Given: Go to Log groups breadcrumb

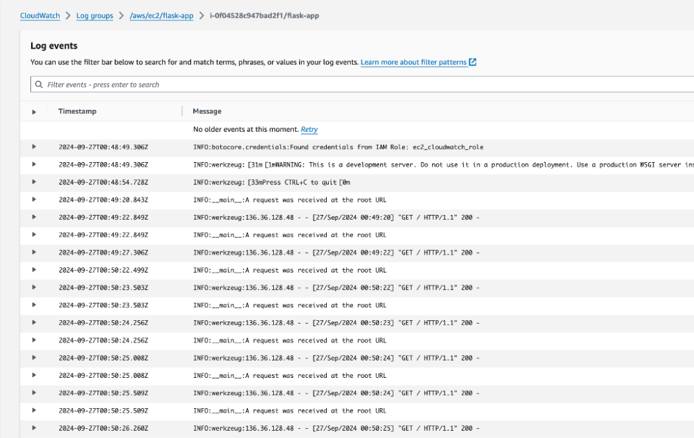Looking at the screenshot, I should (94, 16).
